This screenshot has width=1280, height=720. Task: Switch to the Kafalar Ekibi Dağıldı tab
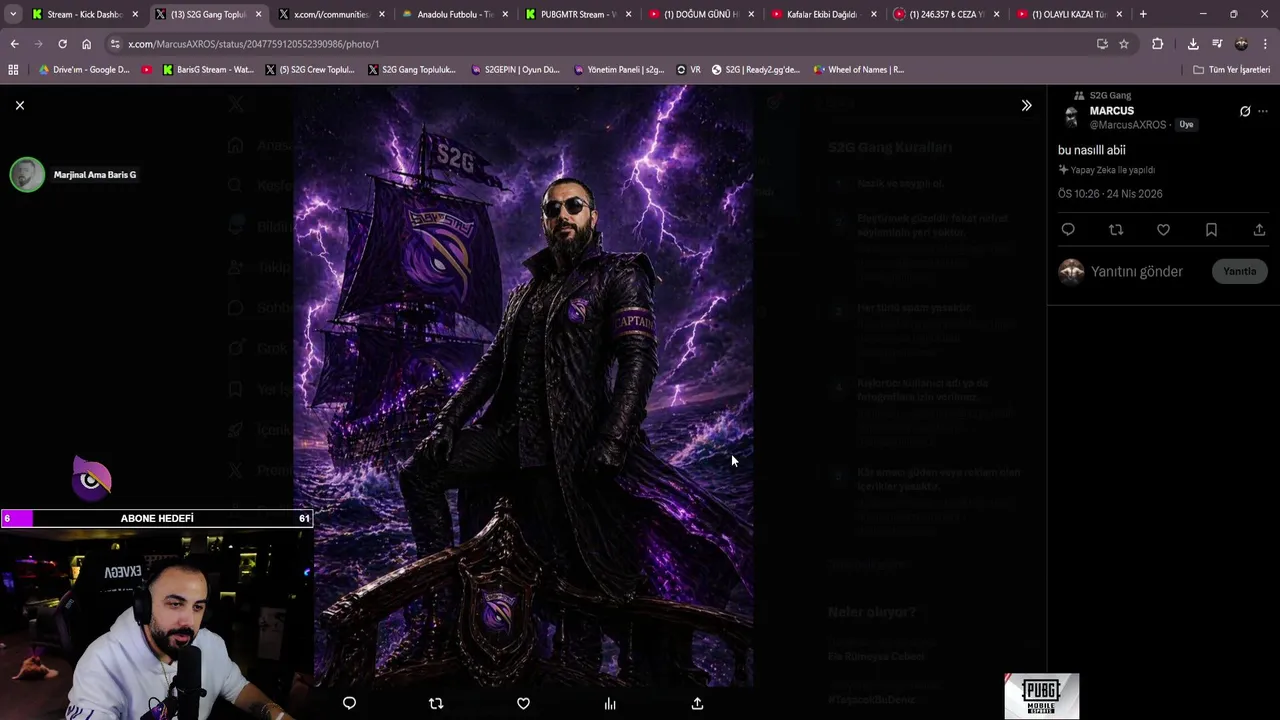(x=824, y=14)
